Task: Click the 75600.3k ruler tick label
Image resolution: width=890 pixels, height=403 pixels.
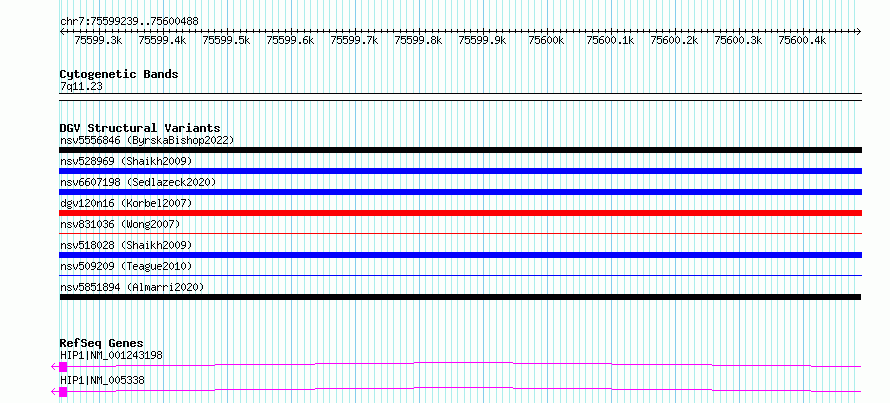Action: 738,40
